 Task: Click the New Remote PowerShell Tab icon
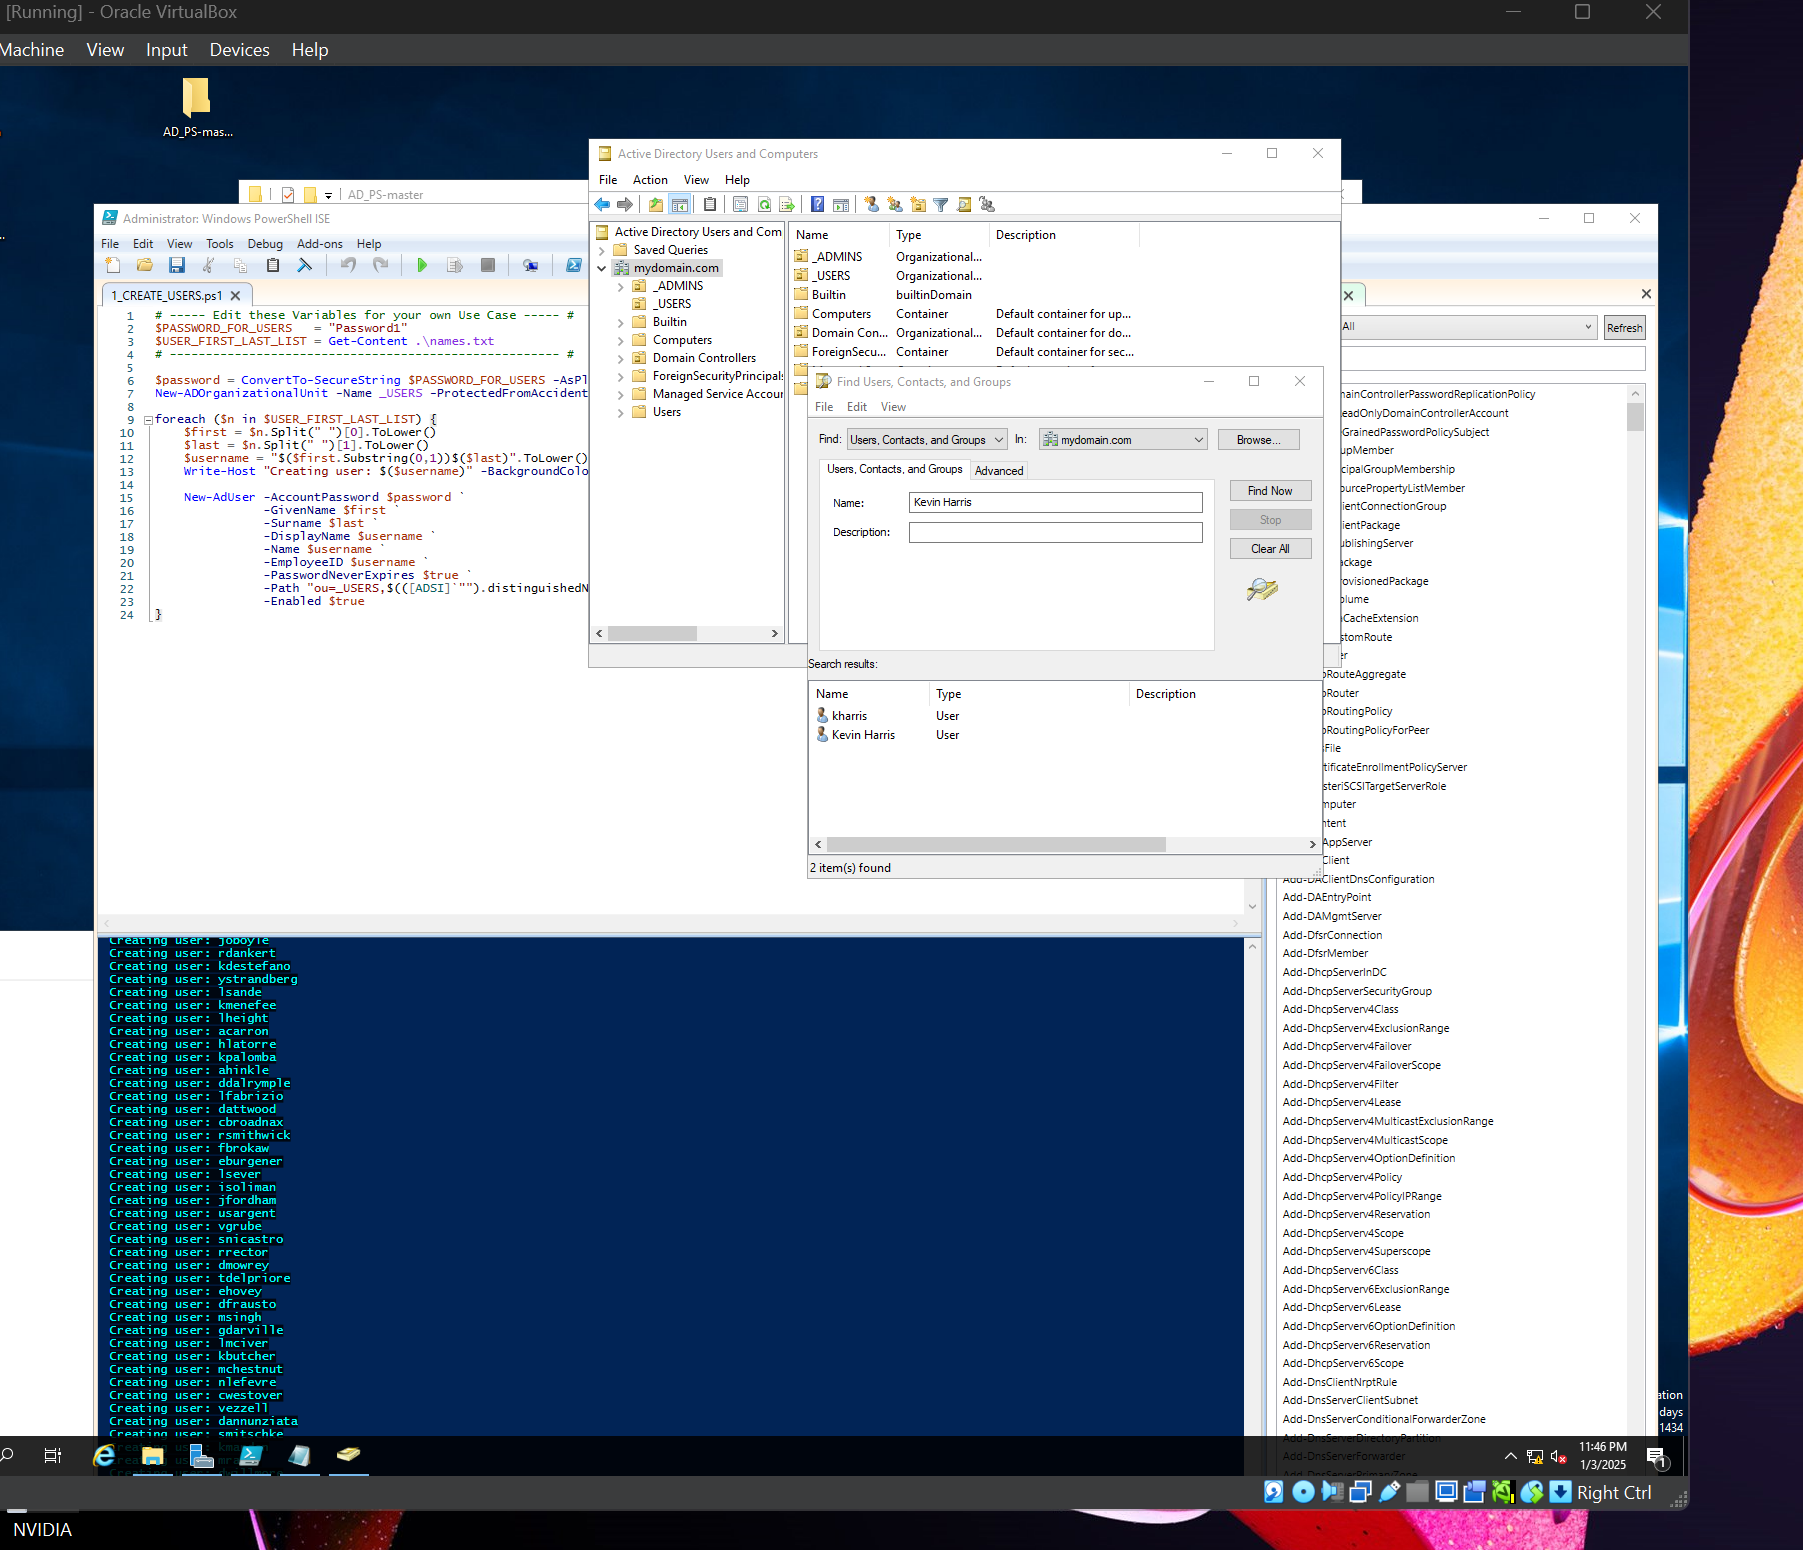531,265
